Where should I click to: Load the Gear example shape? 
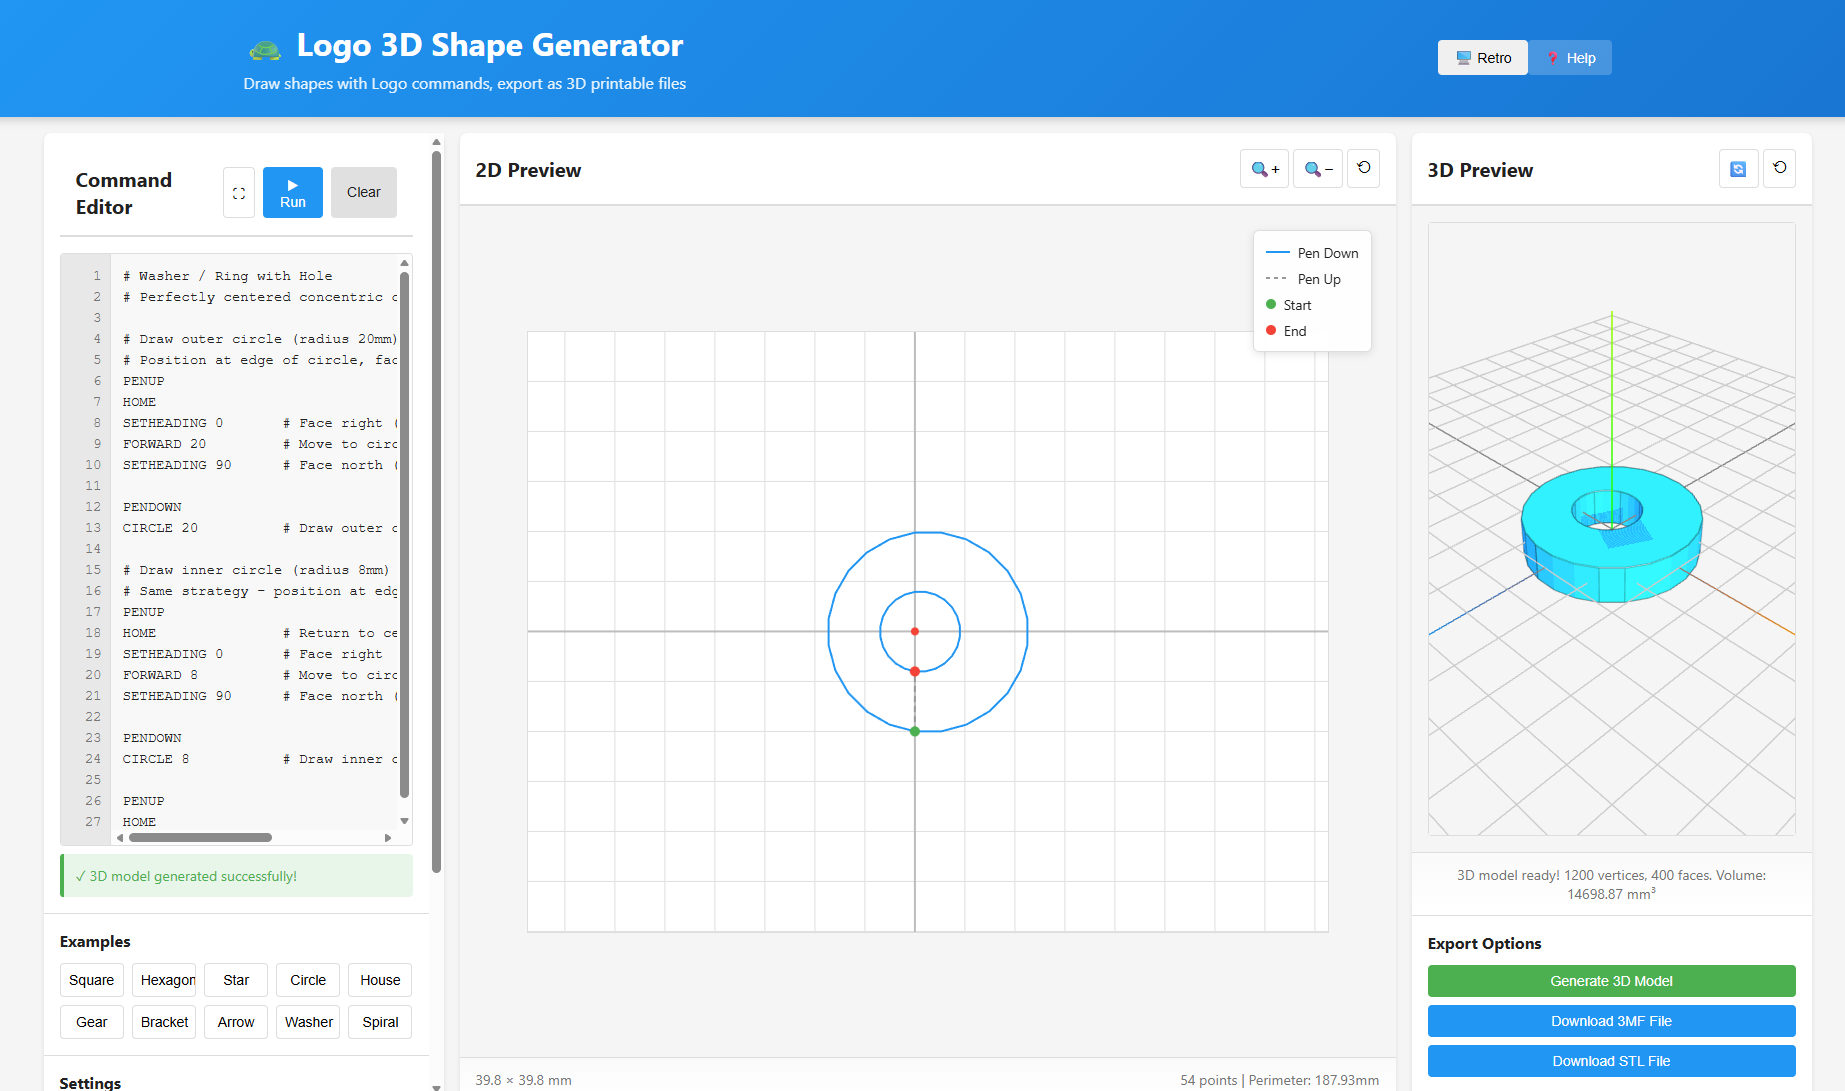[x=91, y=1022]
